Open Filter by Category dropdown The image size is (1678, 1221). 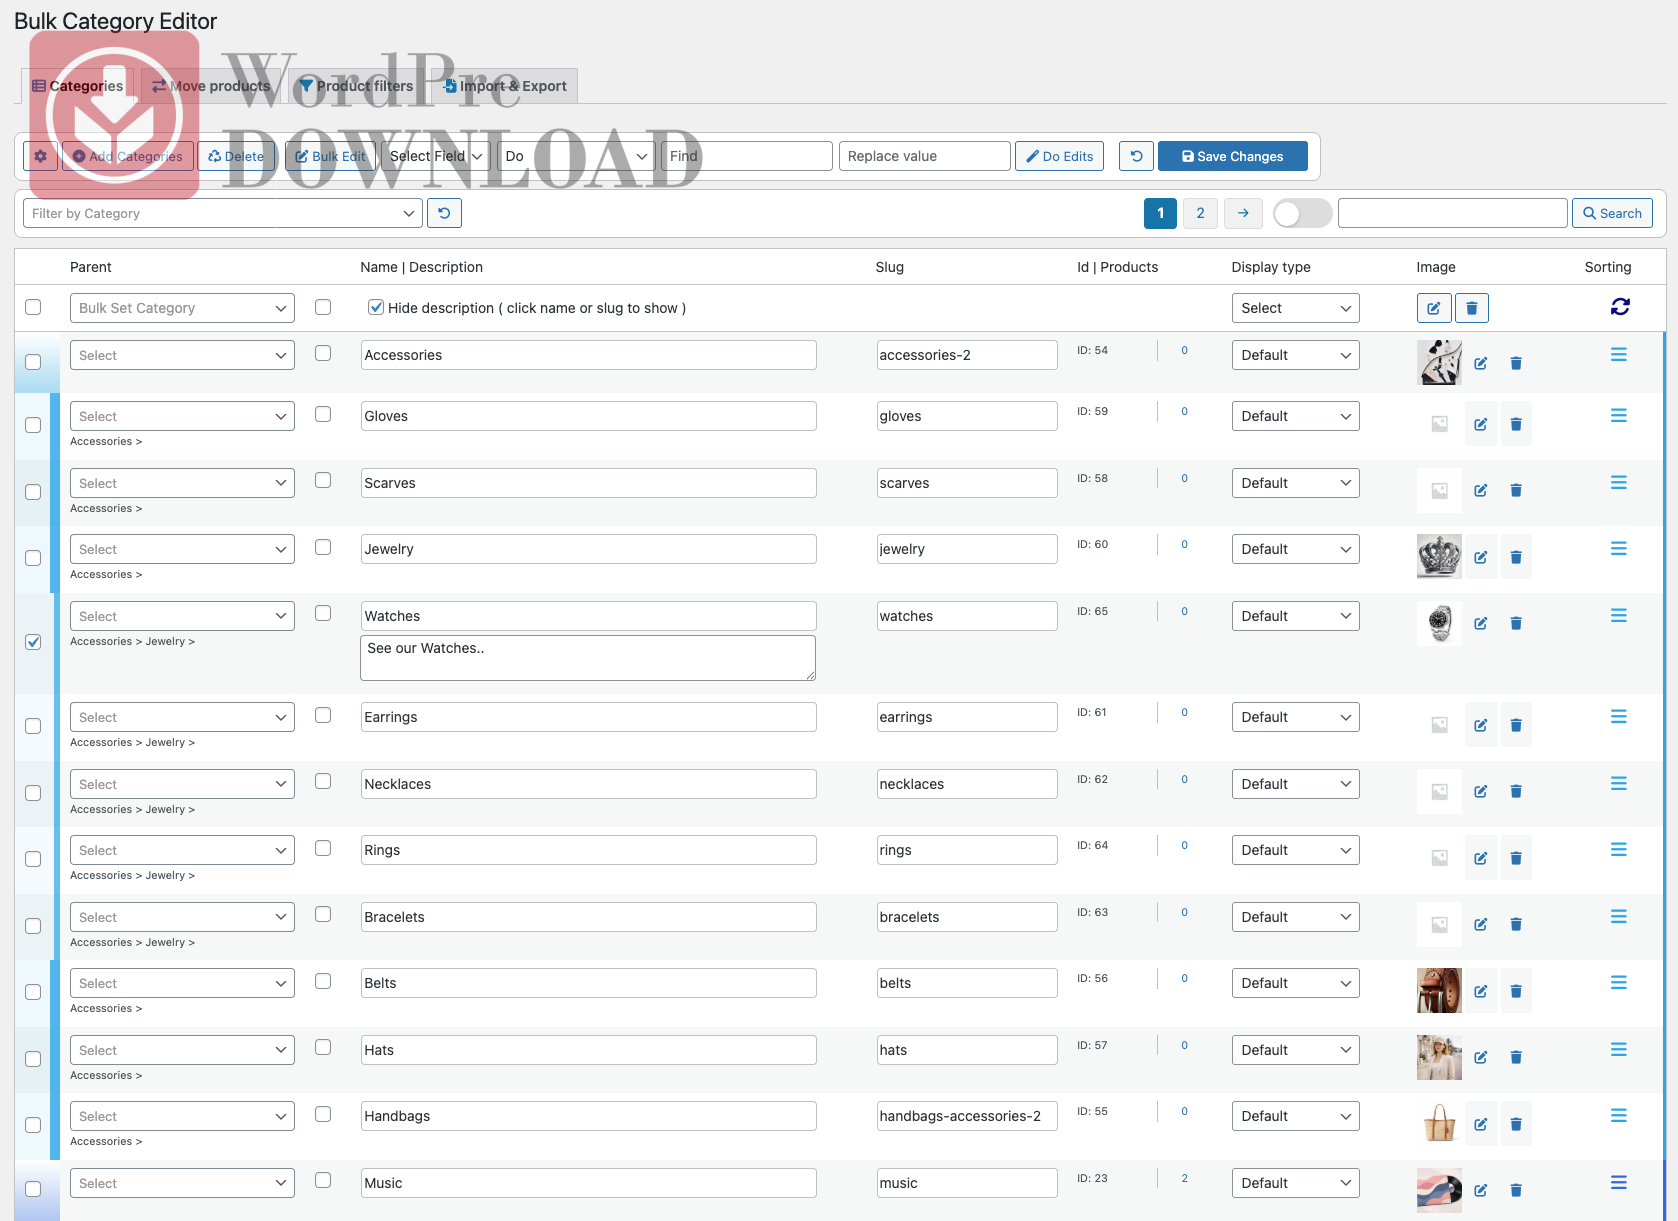point(222,213)
